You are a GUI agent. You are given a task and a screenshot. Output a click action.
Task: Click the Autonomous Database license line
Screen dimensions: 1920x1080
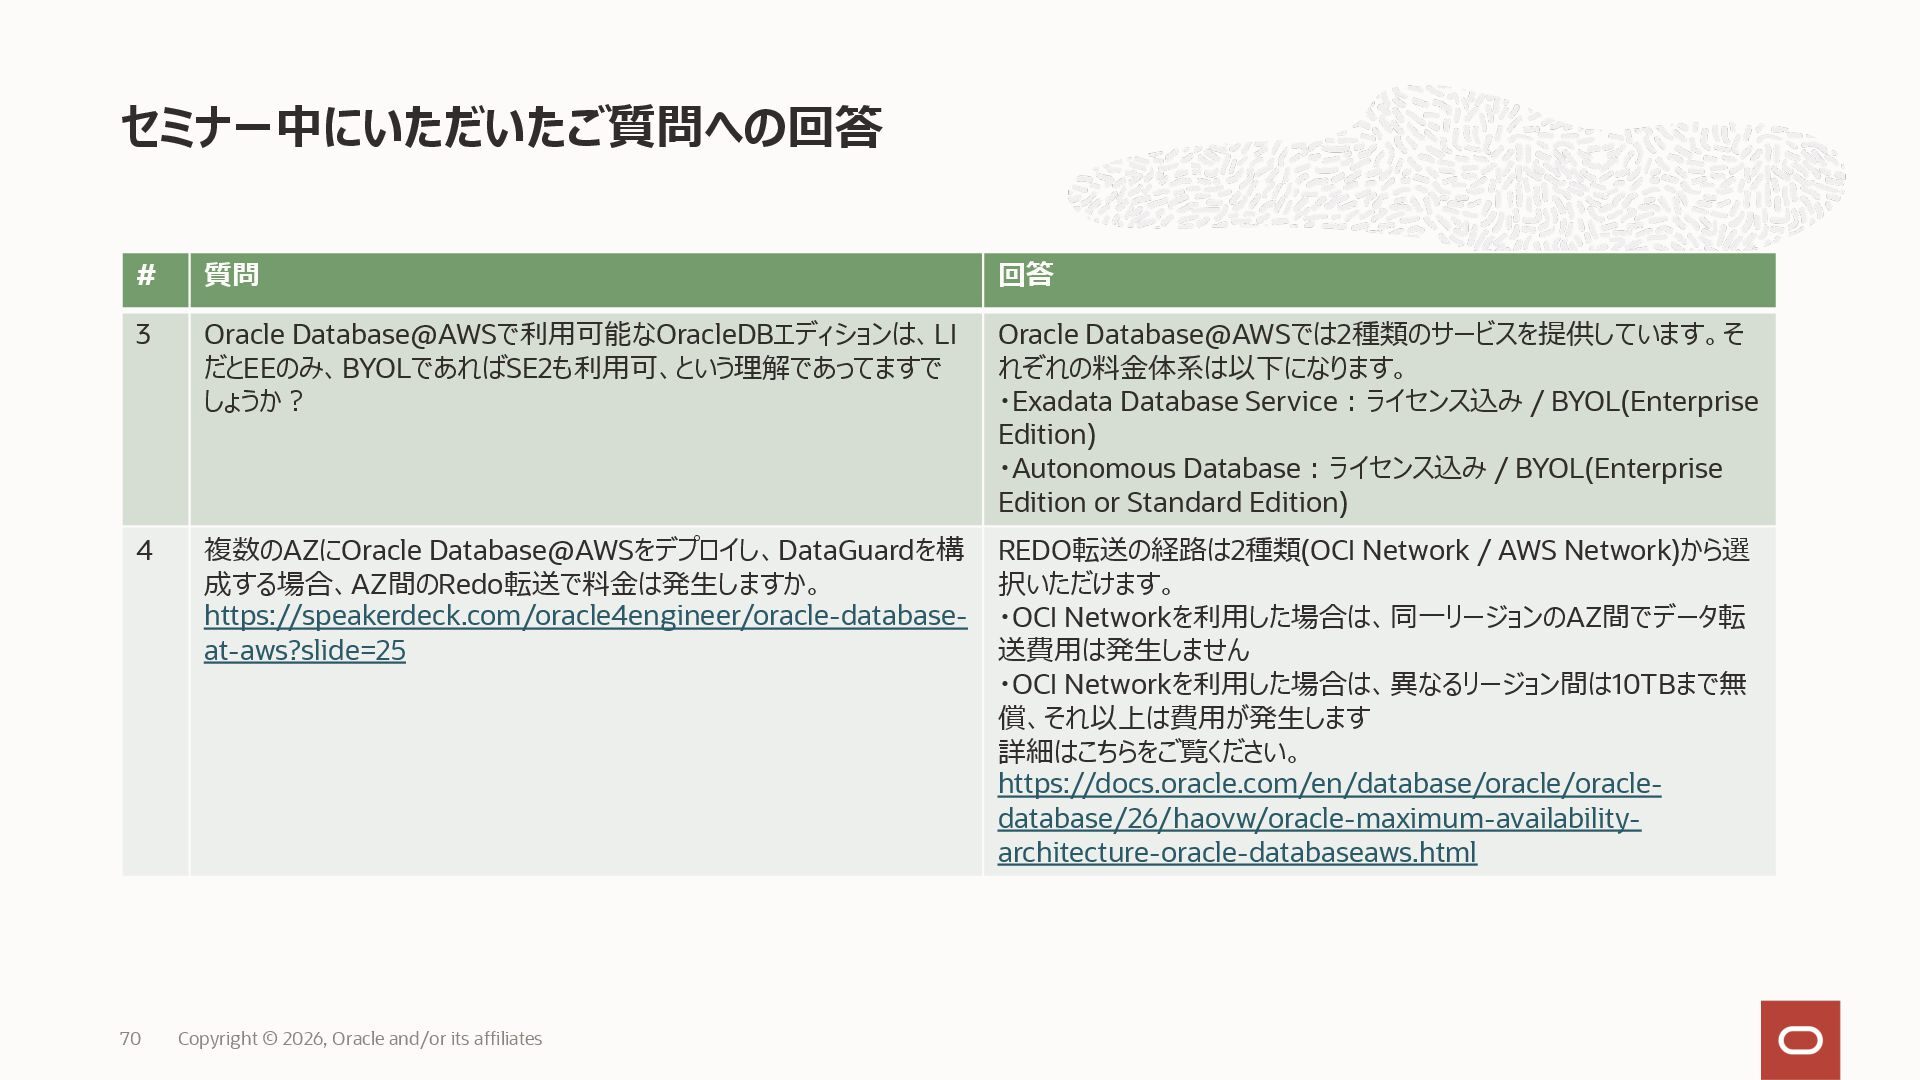[x=1360, y=469]
